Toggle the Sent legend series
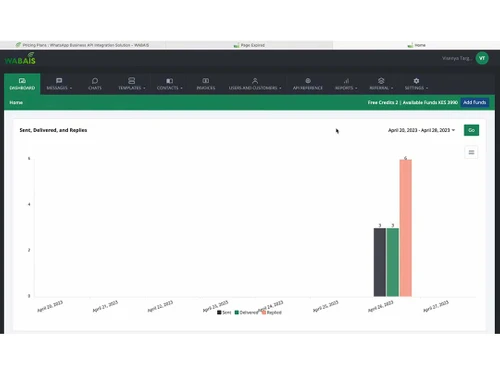This screenshot has width=500, height=375. 224,313
